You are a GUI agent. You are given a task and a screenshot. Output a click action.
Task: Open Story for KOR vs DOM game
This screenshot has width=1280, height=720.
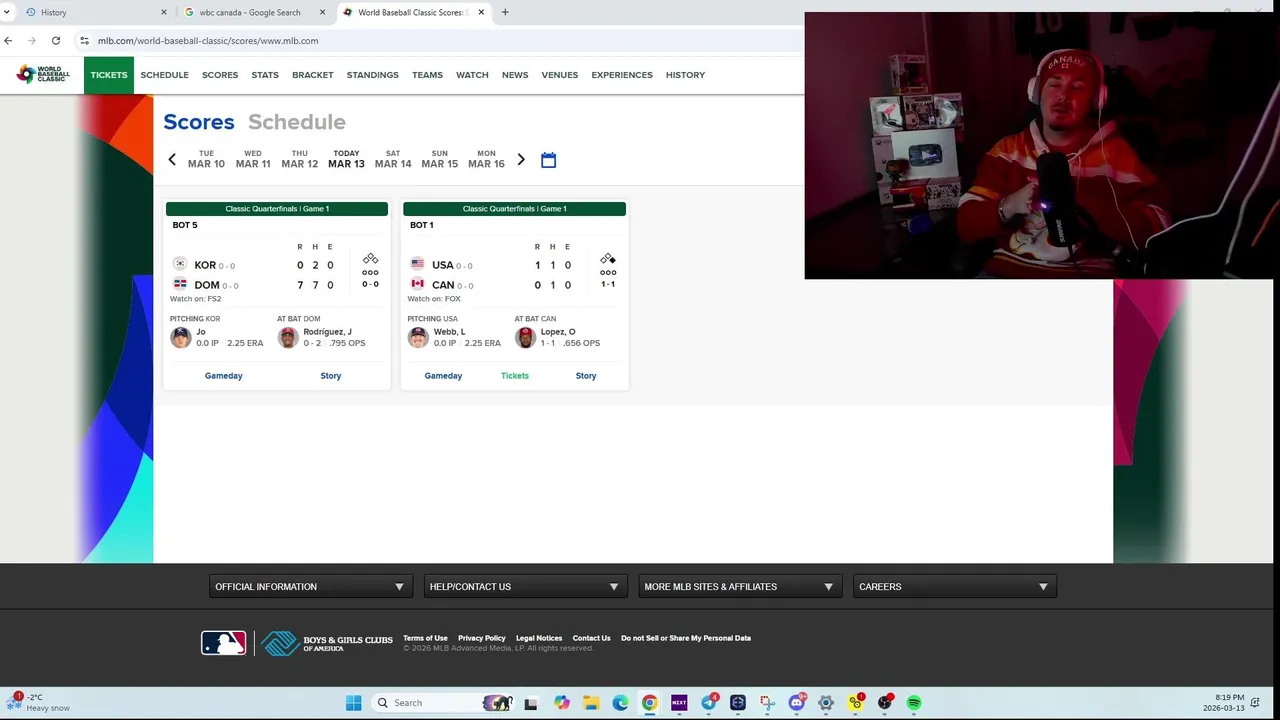click(x=330, y=376)
